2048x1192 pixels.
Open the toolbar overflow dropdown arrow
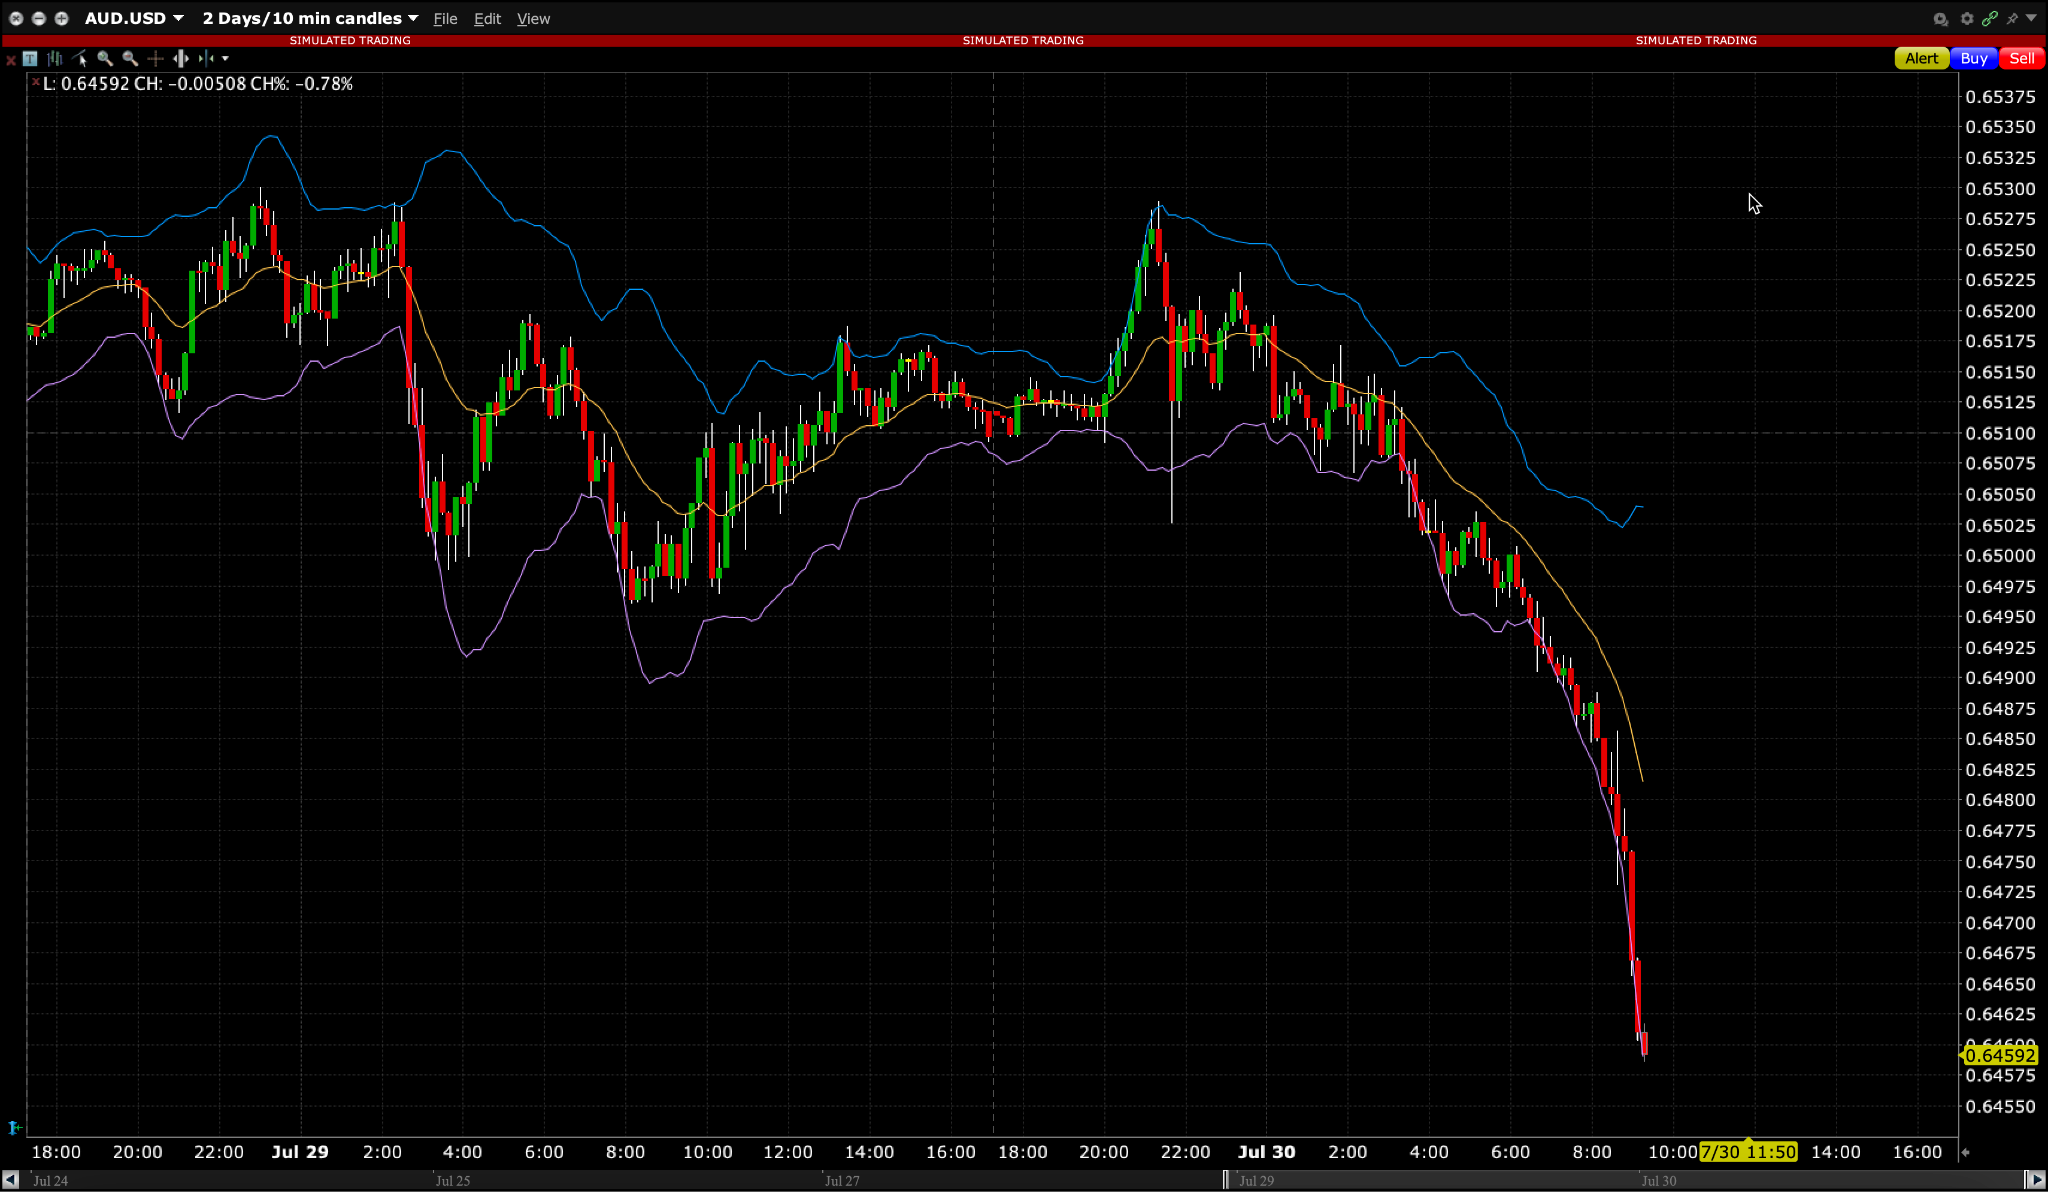tap(226, 59)
